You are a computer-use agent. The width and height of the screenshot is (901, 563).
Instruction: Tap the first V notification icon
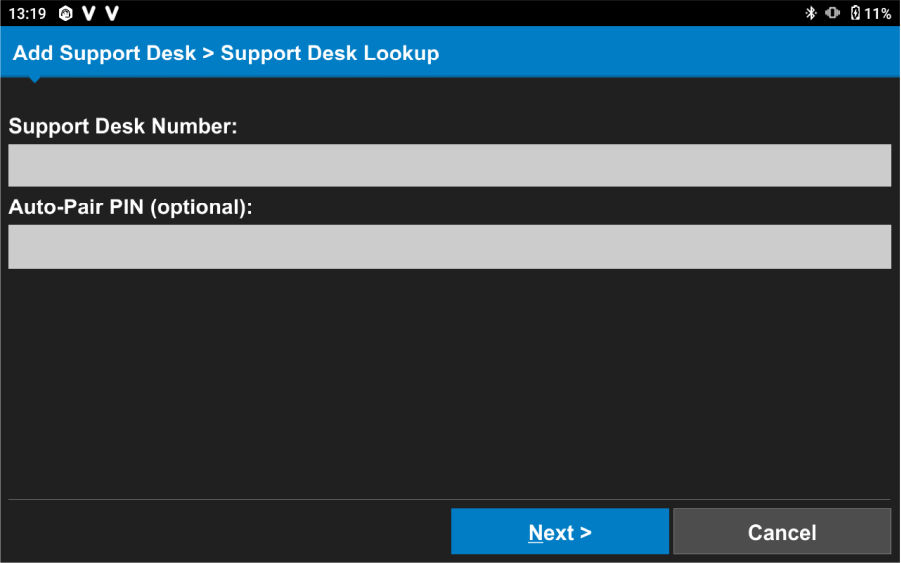click(x=89, y=13)
